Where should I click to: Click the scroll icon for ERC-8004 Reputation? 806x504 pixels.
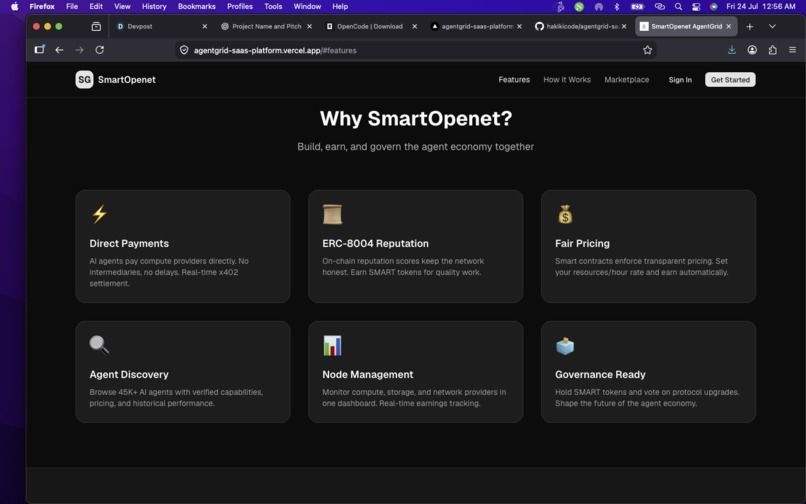point(332,214)
